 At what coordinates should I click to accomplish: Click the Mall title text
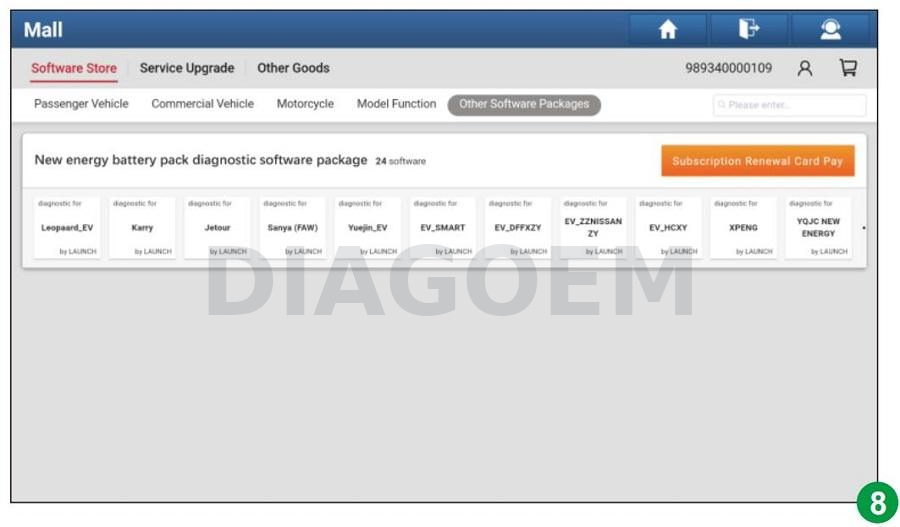43,30
